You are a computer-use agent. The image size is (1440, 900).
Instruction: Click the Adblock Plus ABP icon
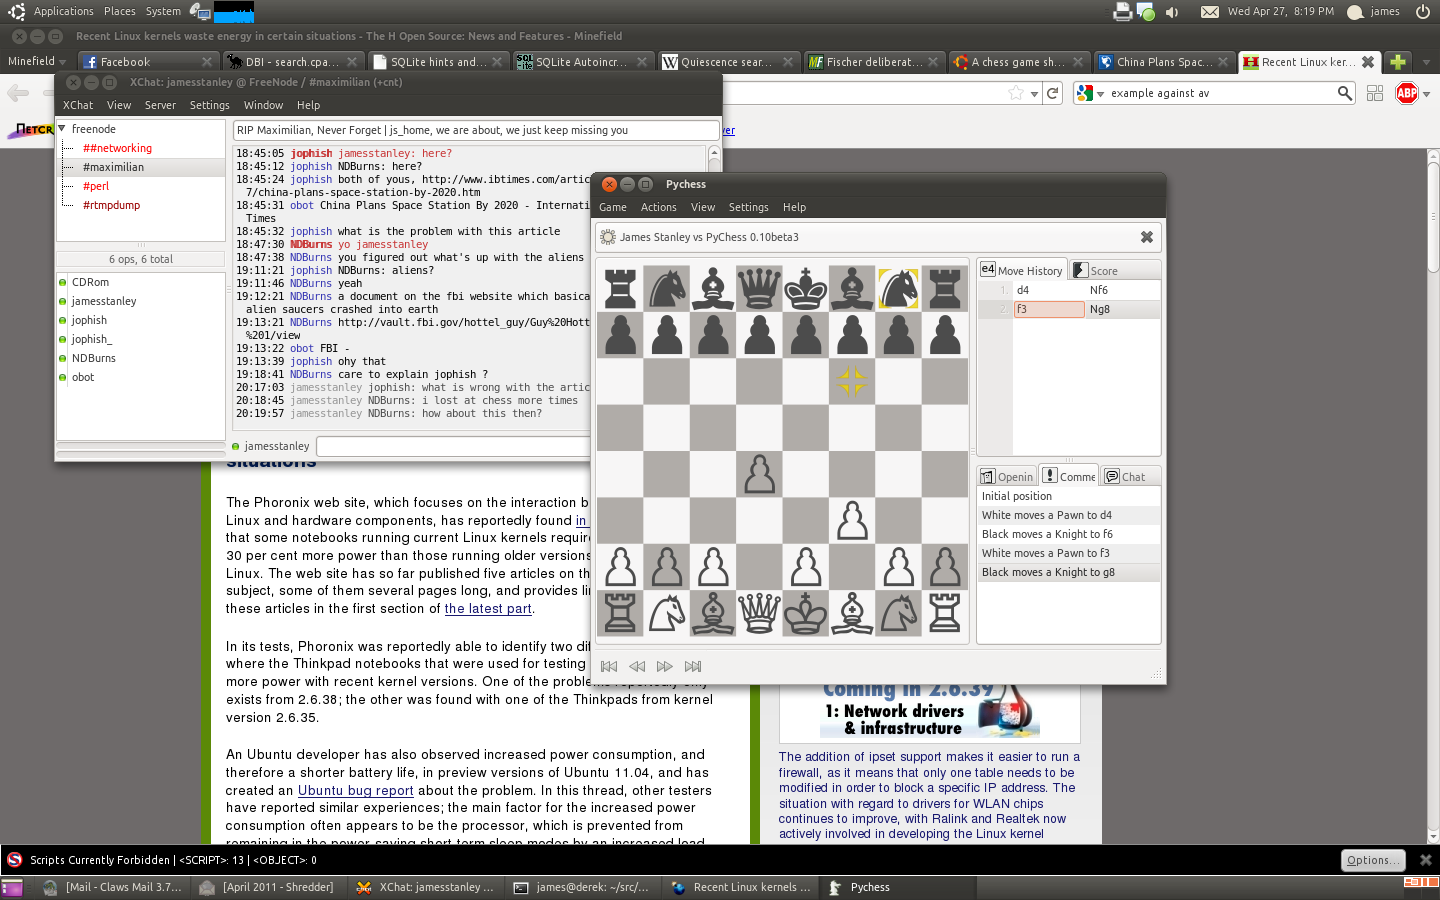[x=1406, y=93]
